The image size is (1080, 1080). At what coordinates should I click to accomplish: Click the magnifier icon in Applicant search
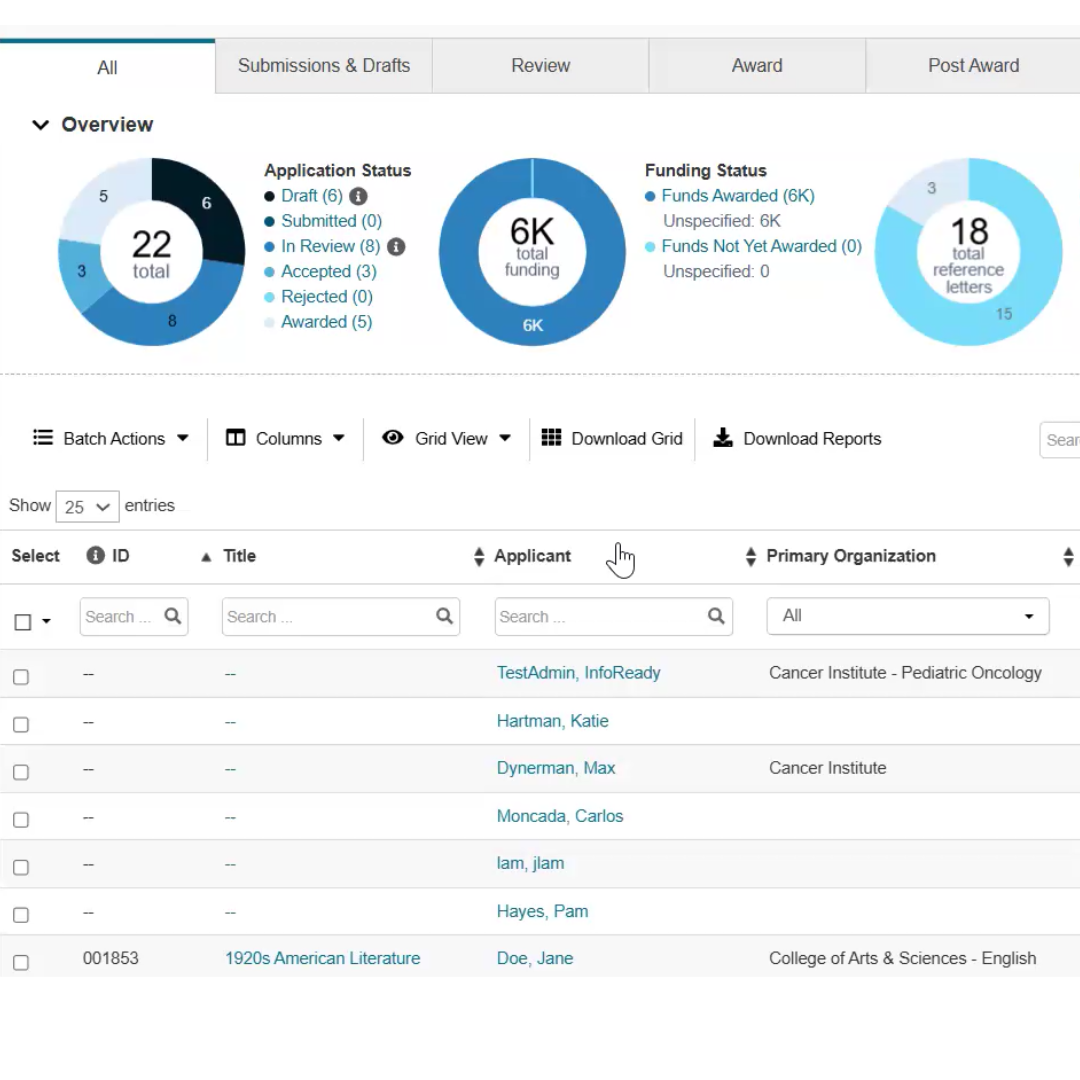(716, 617)
